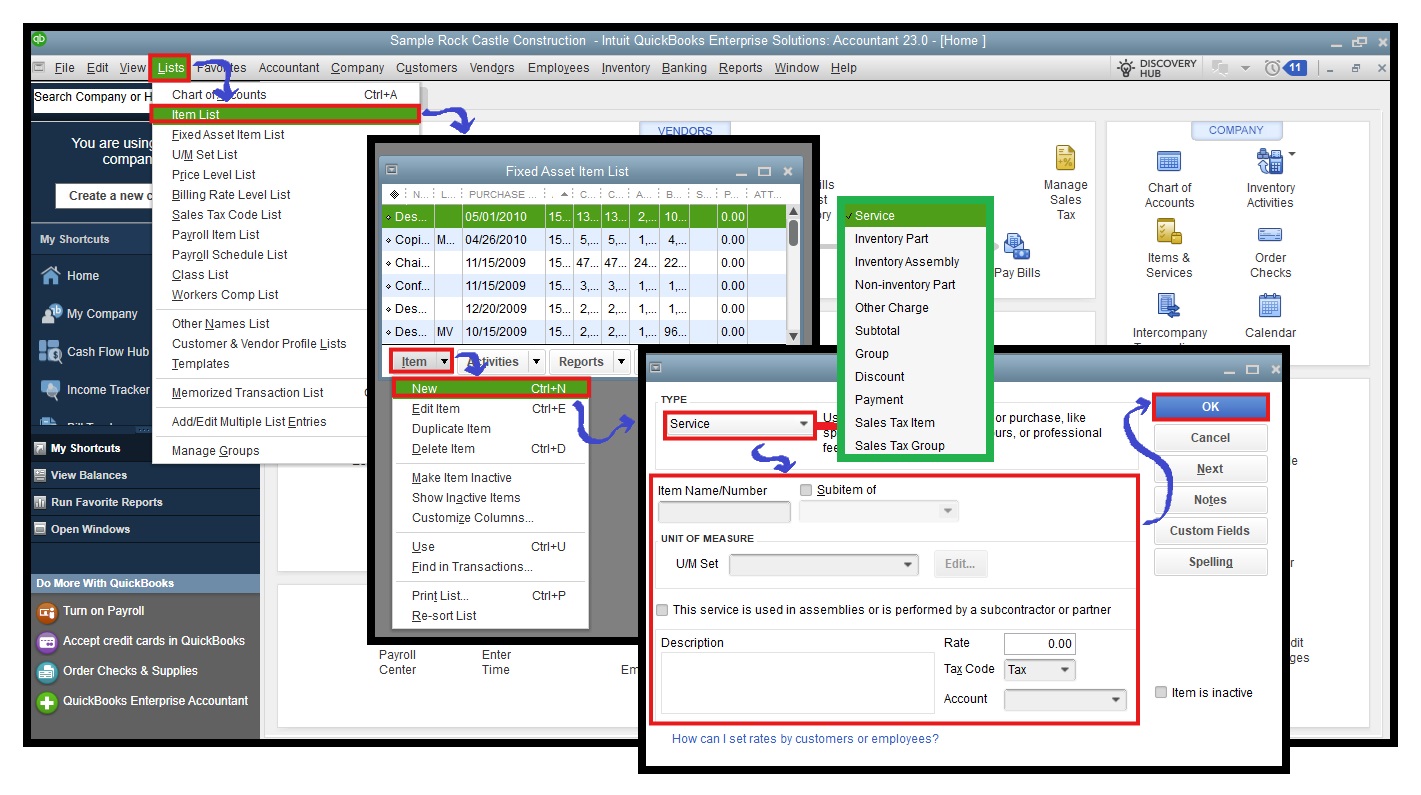This screenshot has width=1421, height=795.
Task: Click the Create a new company button
Action: pyautogui.click(x=105, y=196)
